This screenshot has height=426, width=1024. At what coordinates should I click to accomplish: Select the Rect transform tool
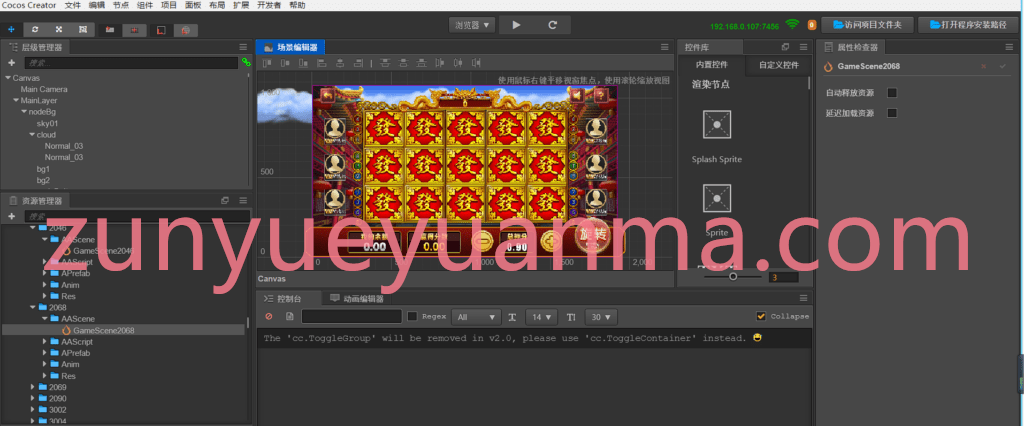(83, 29)
